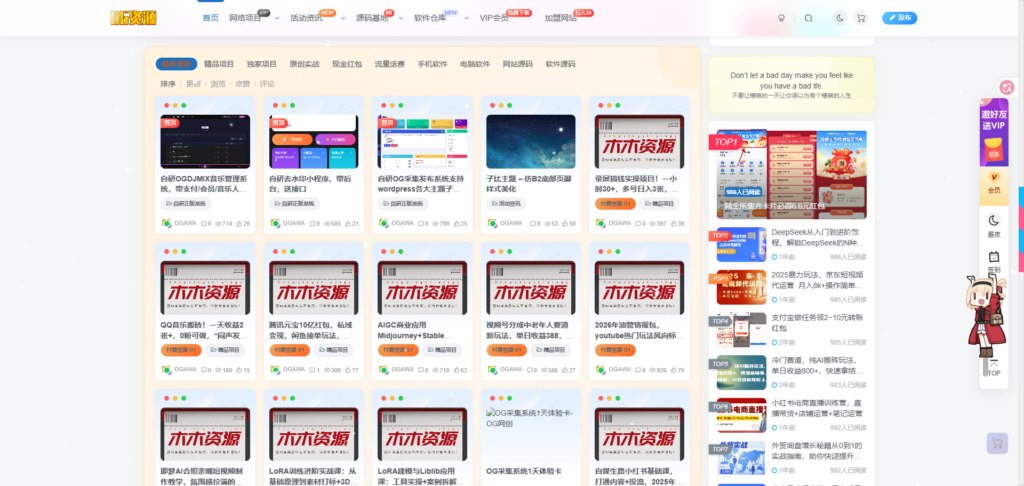1024x486 pixels.
Task: Expand the 网络项目 dropdown menu
Action: 248,18
